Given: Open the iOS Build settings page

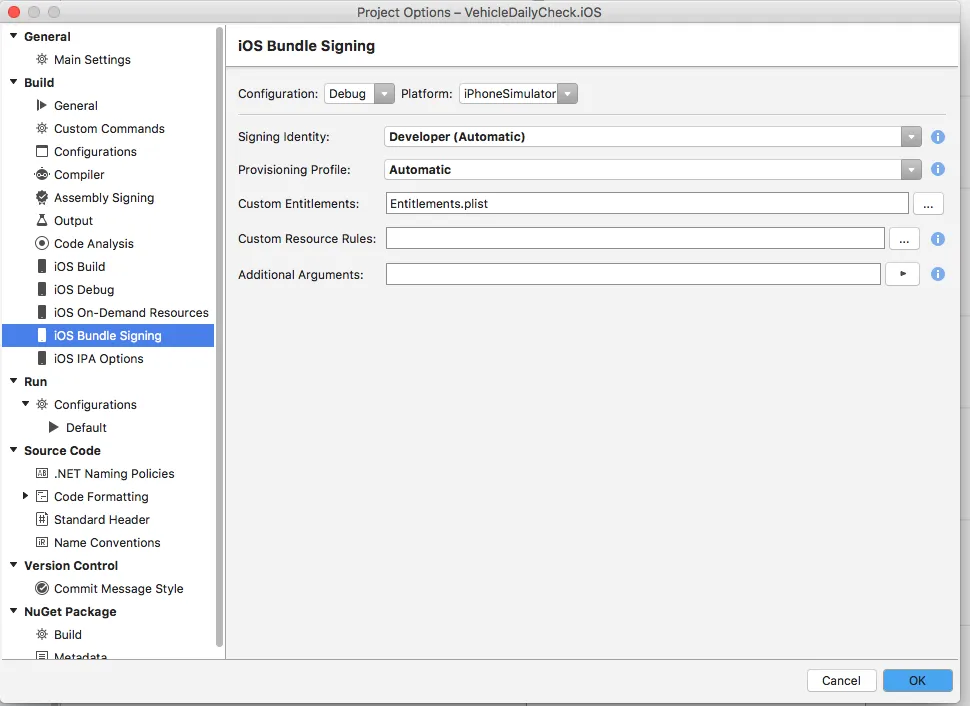Looking at the screenshot, I should pos(79,267).
